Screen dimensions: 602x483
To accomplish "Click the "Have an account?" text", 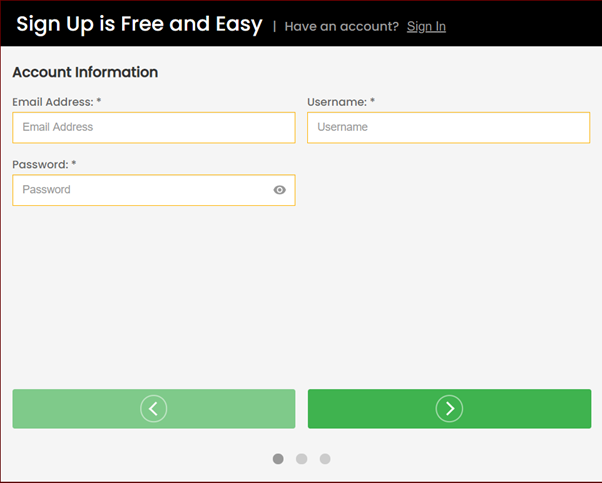I will (341, 26).
